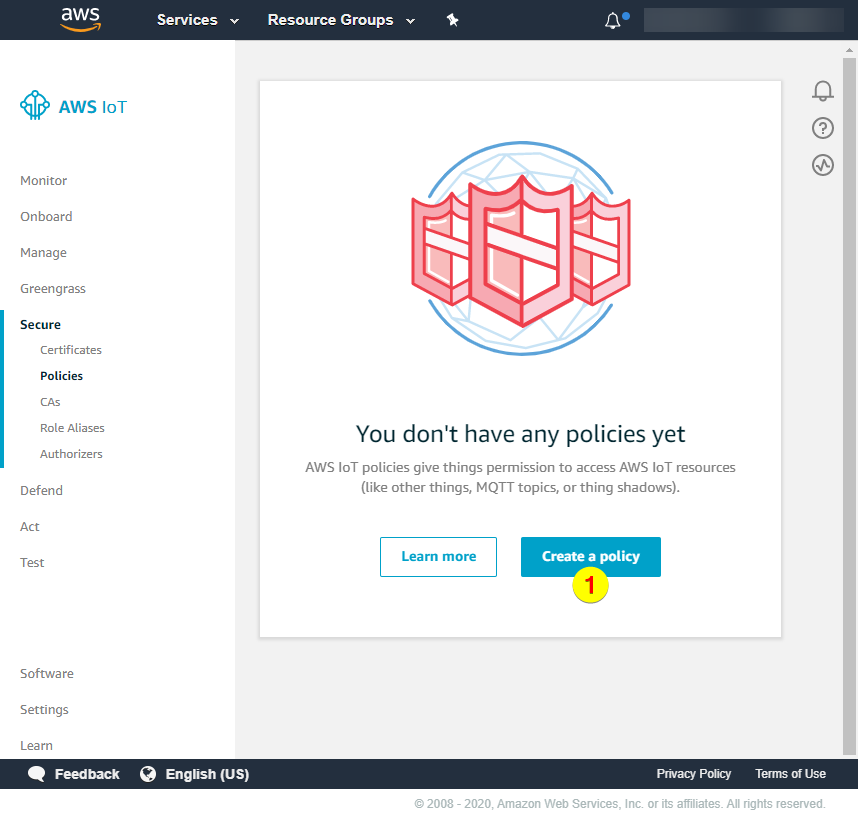Switch to the CAs section
858x819 pixels.
tap(50, 401)
